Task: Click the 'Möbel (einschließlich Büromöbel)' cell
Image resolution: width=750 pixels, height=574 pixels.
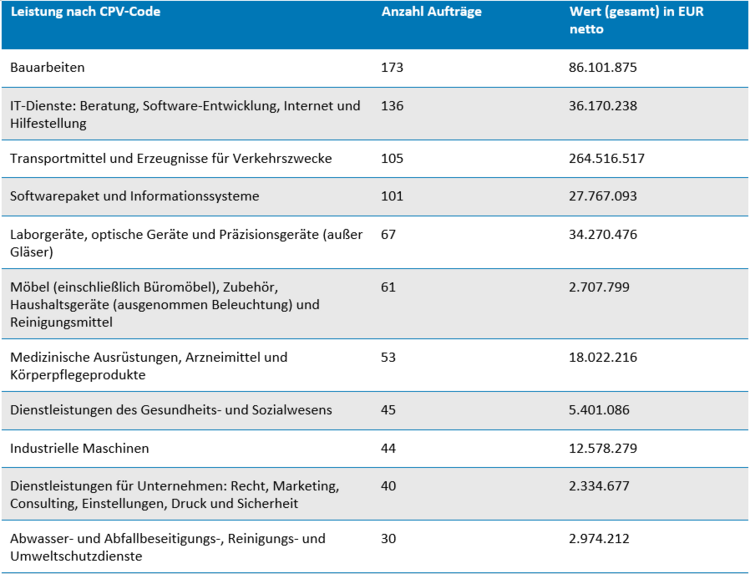Action: click(165, 304)
